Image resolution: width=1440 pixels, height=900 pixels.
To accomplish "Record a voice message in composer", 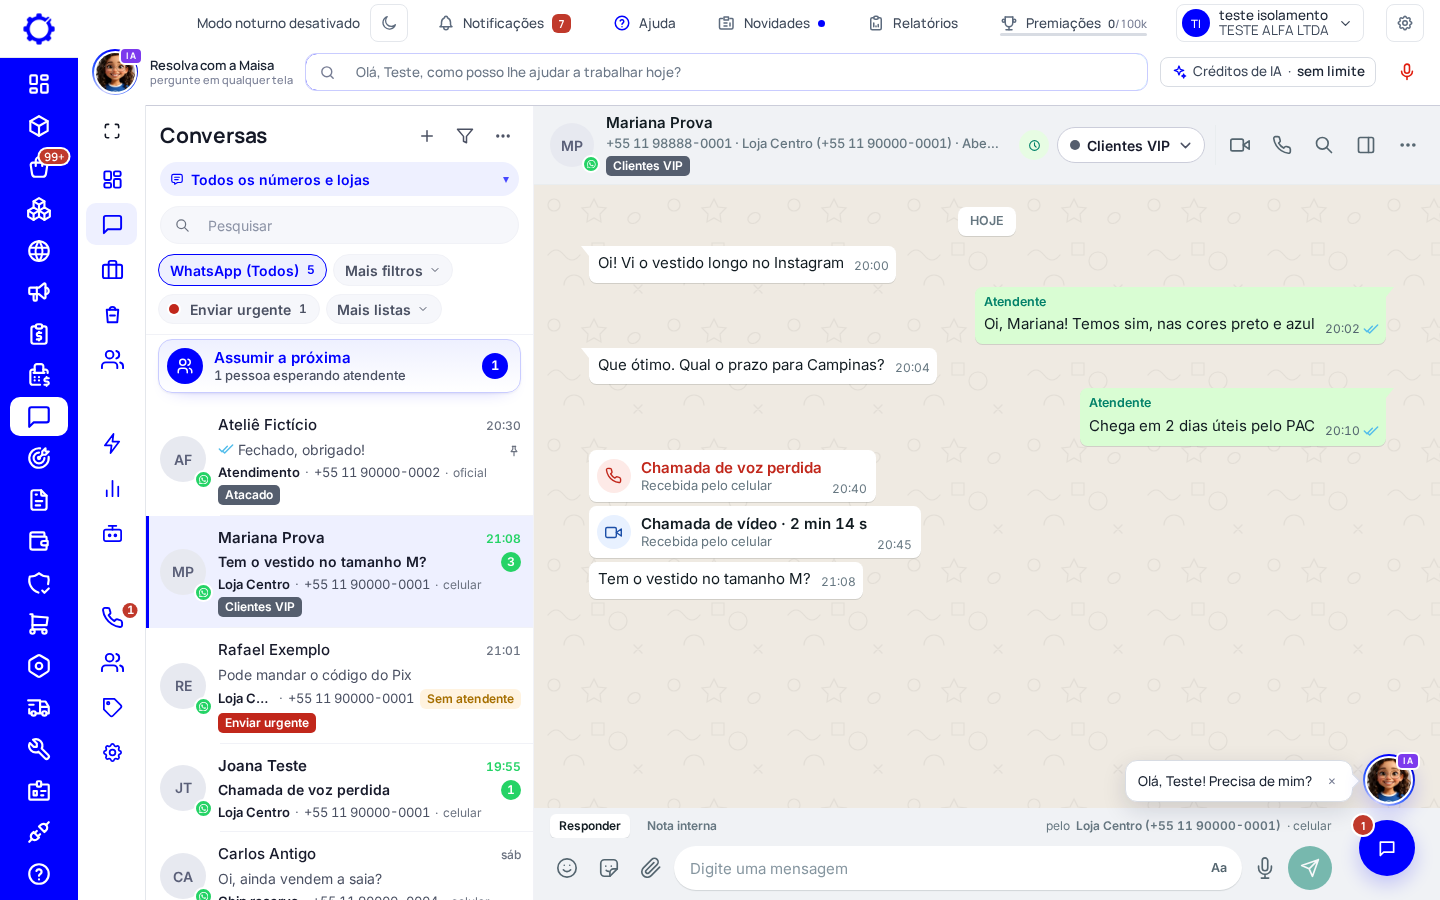I will [x=1265, y=868].
